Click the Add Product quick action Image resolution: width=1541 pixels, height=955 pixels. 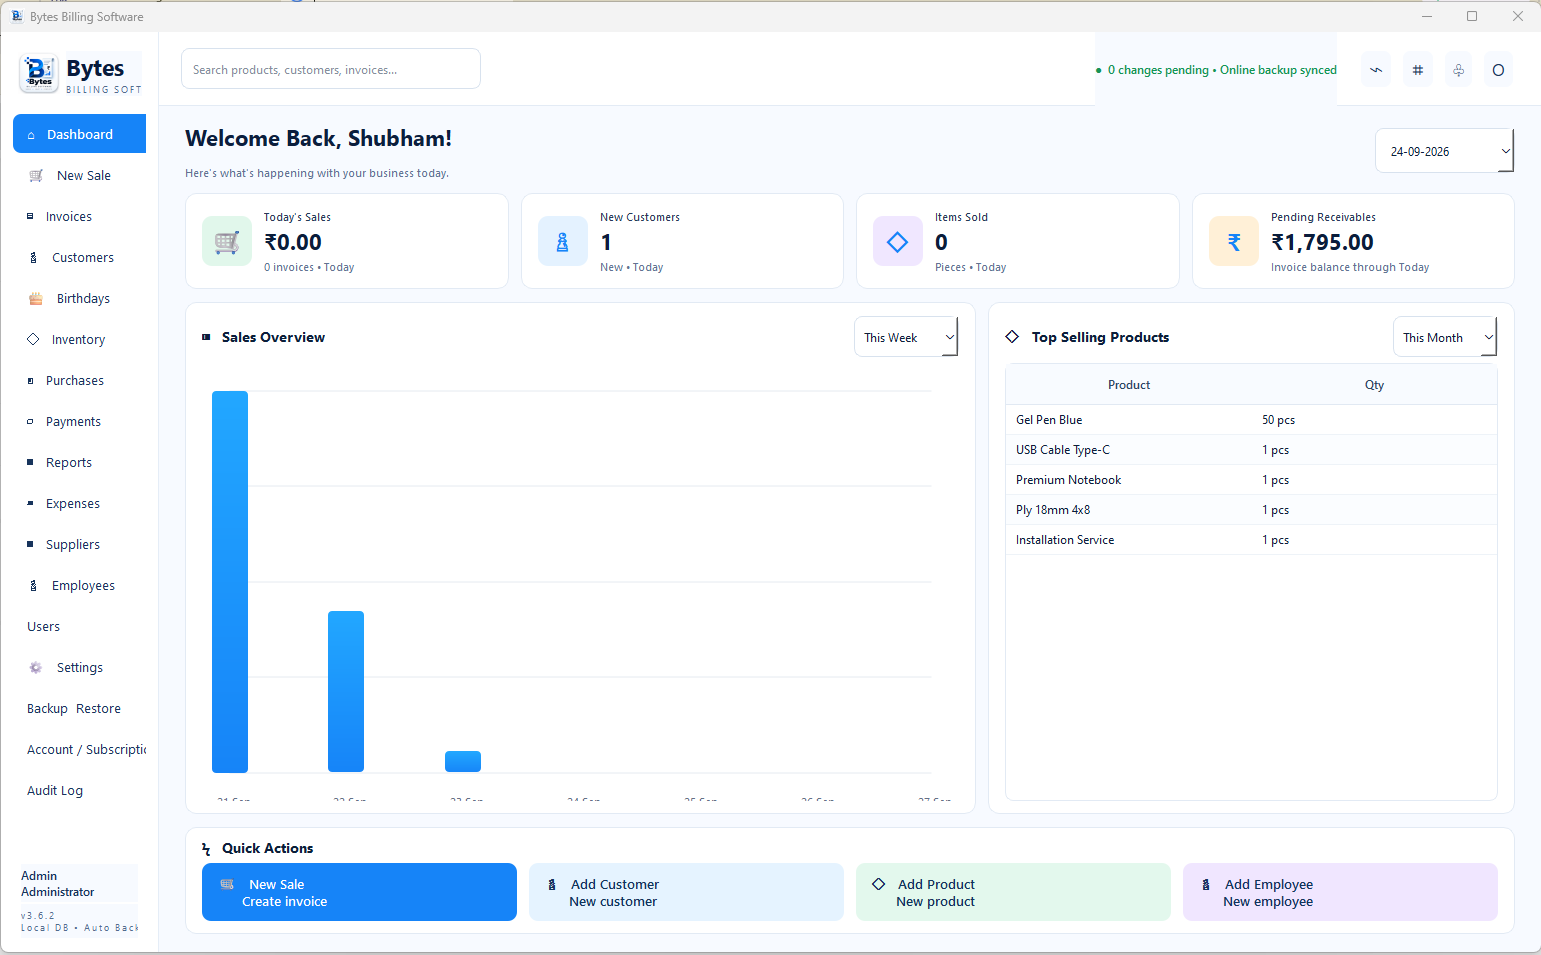point(1013,892)
